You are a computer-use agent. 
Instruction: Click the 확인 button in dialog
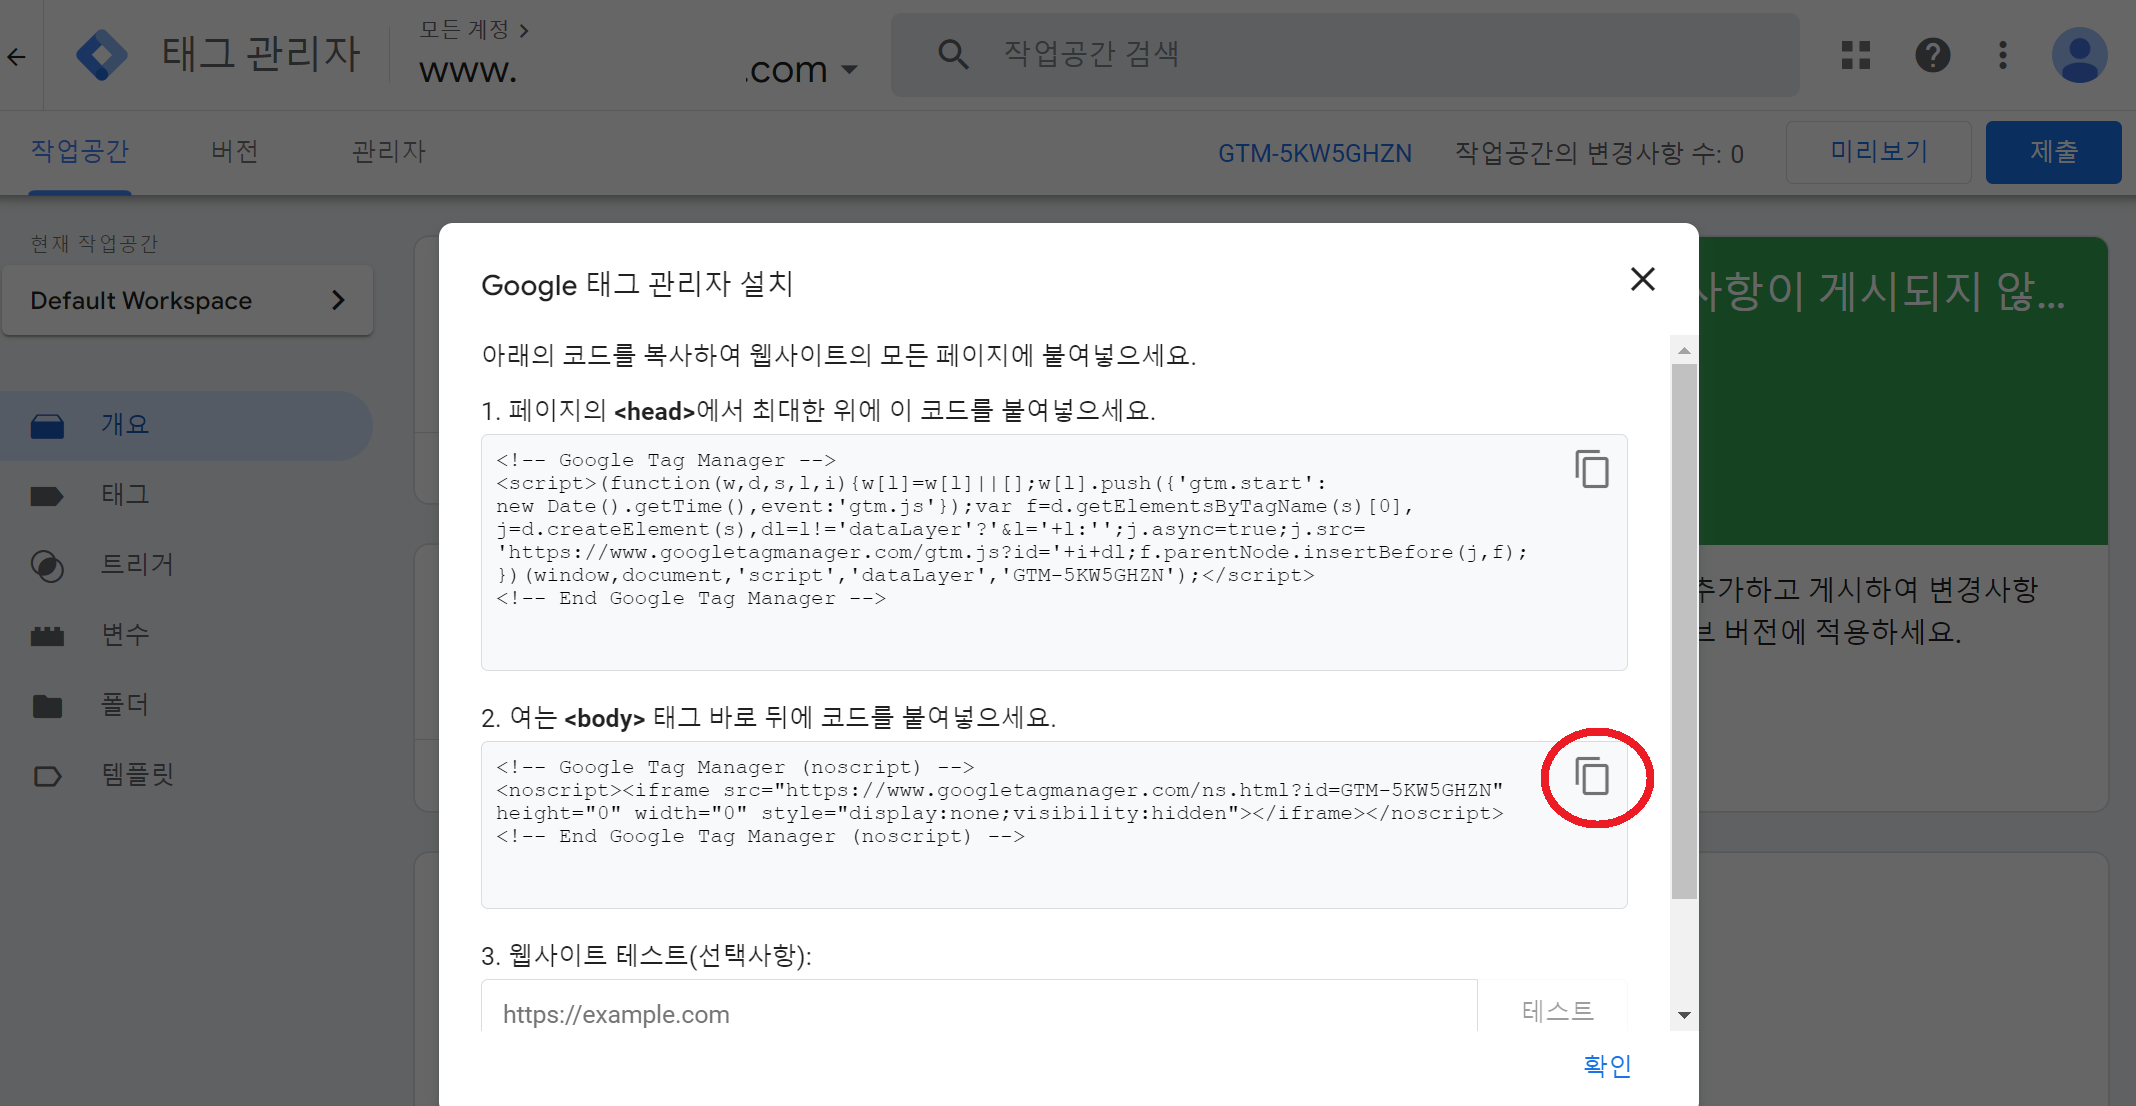click(1606, 1065)
